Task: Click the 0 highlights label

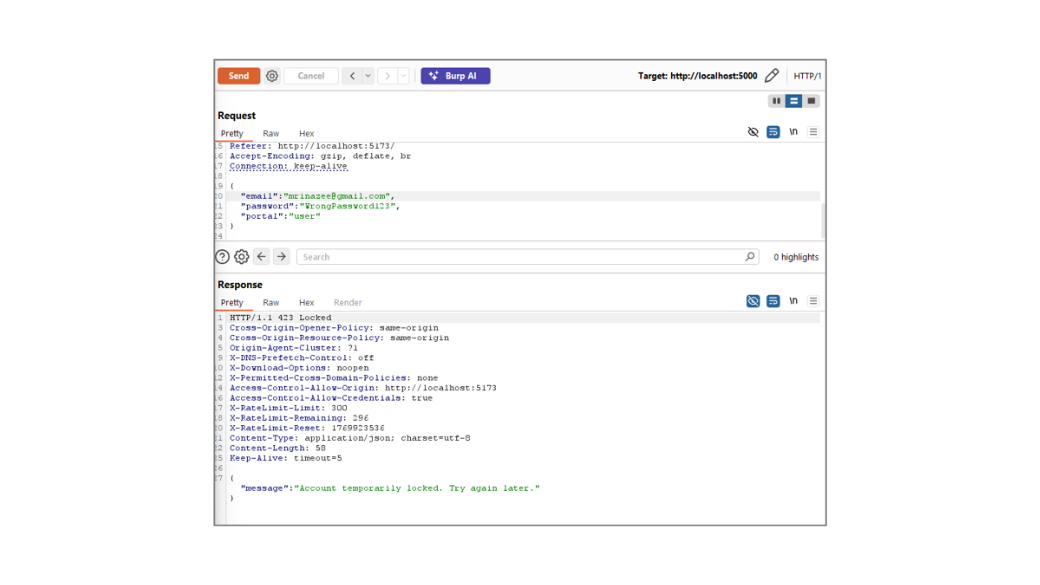Action: click(796, 257)
